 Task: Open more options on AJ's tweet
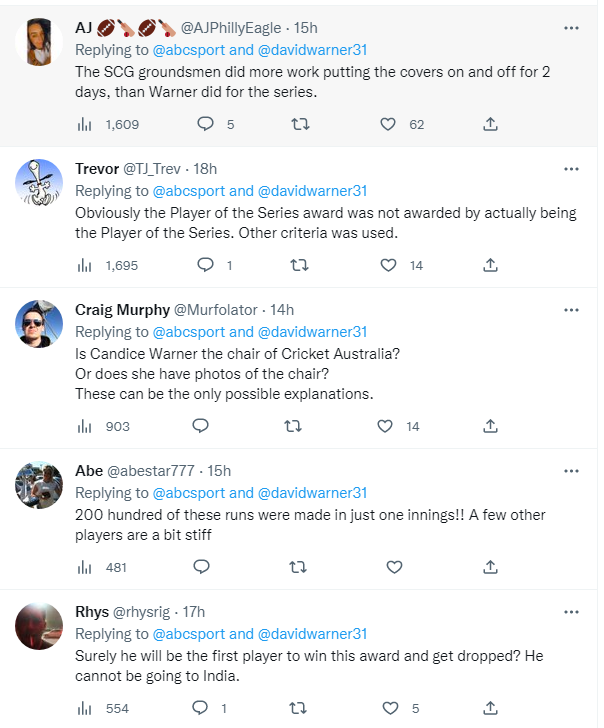tap(571, 28)
